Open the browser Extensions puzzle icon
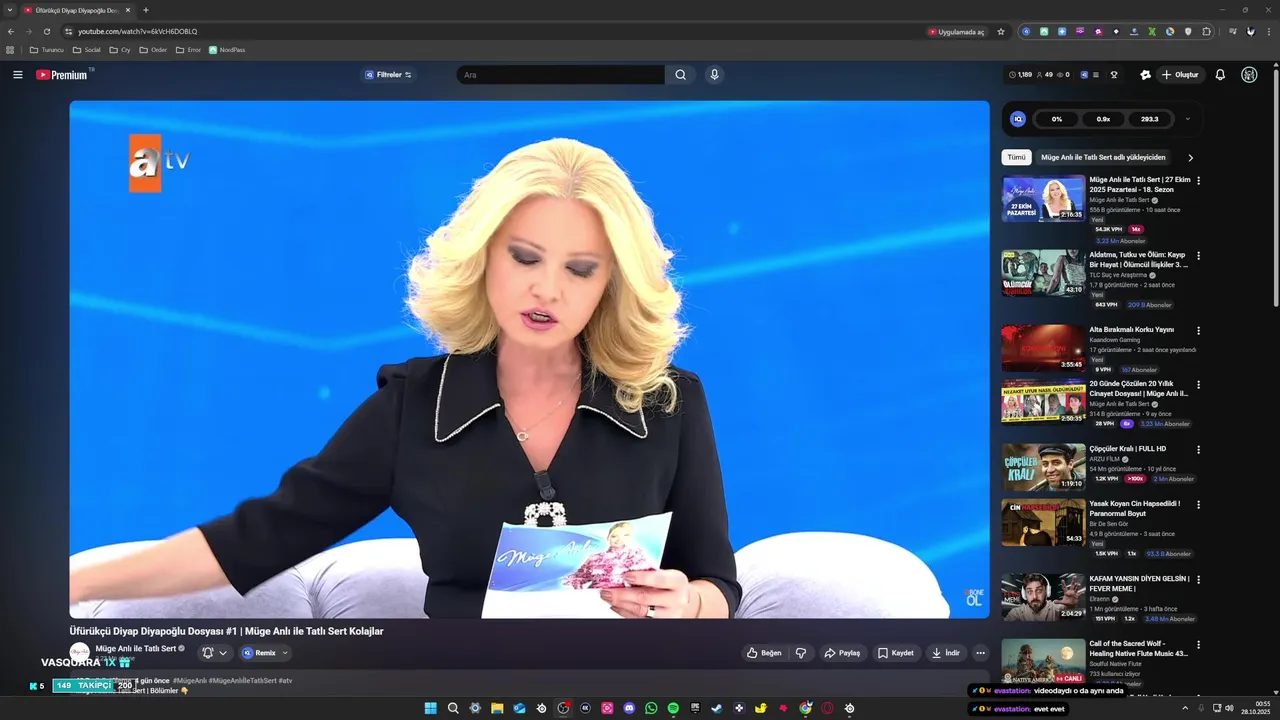Image resolution: width=1280 pixels, height=720 pixels. [1206, 32]
